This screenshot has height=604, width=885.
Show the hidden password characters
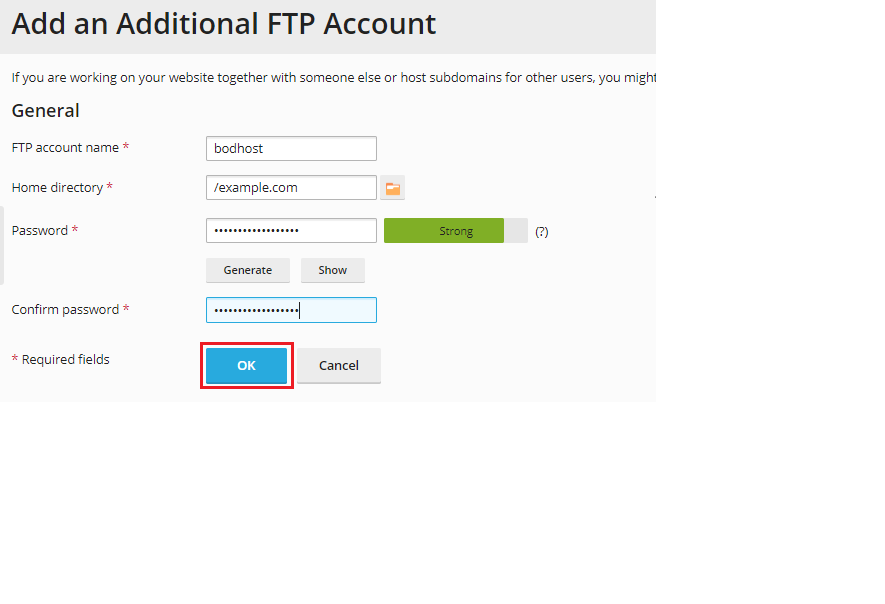332,270
